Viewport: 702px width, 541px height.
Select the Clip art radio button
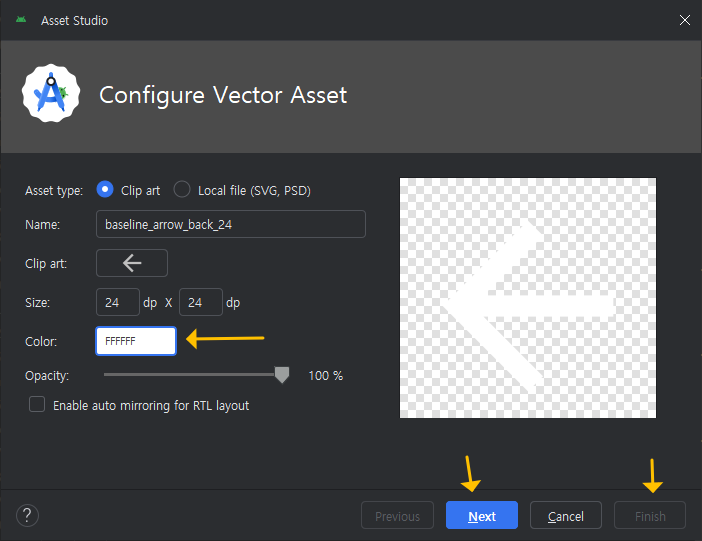pos(105,189)
